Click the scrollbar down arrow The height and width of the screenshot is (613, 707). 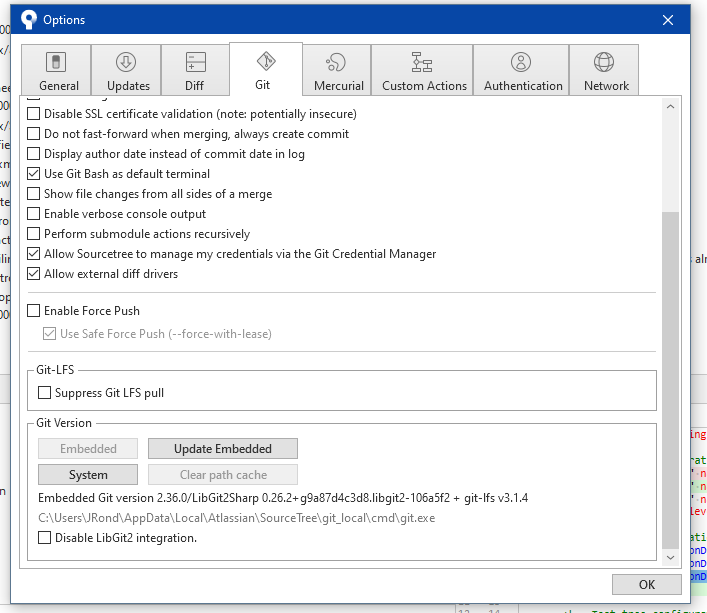[x=670, y=558]
